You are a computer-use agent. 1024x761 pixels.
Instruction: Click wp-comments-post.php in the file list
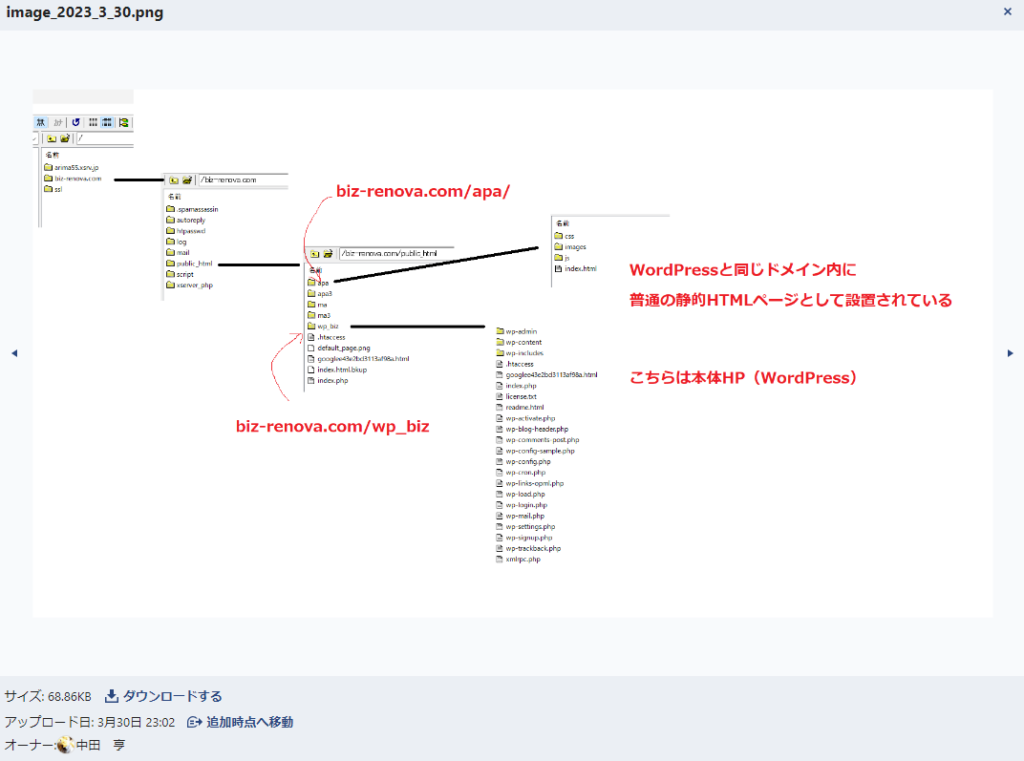537,440
